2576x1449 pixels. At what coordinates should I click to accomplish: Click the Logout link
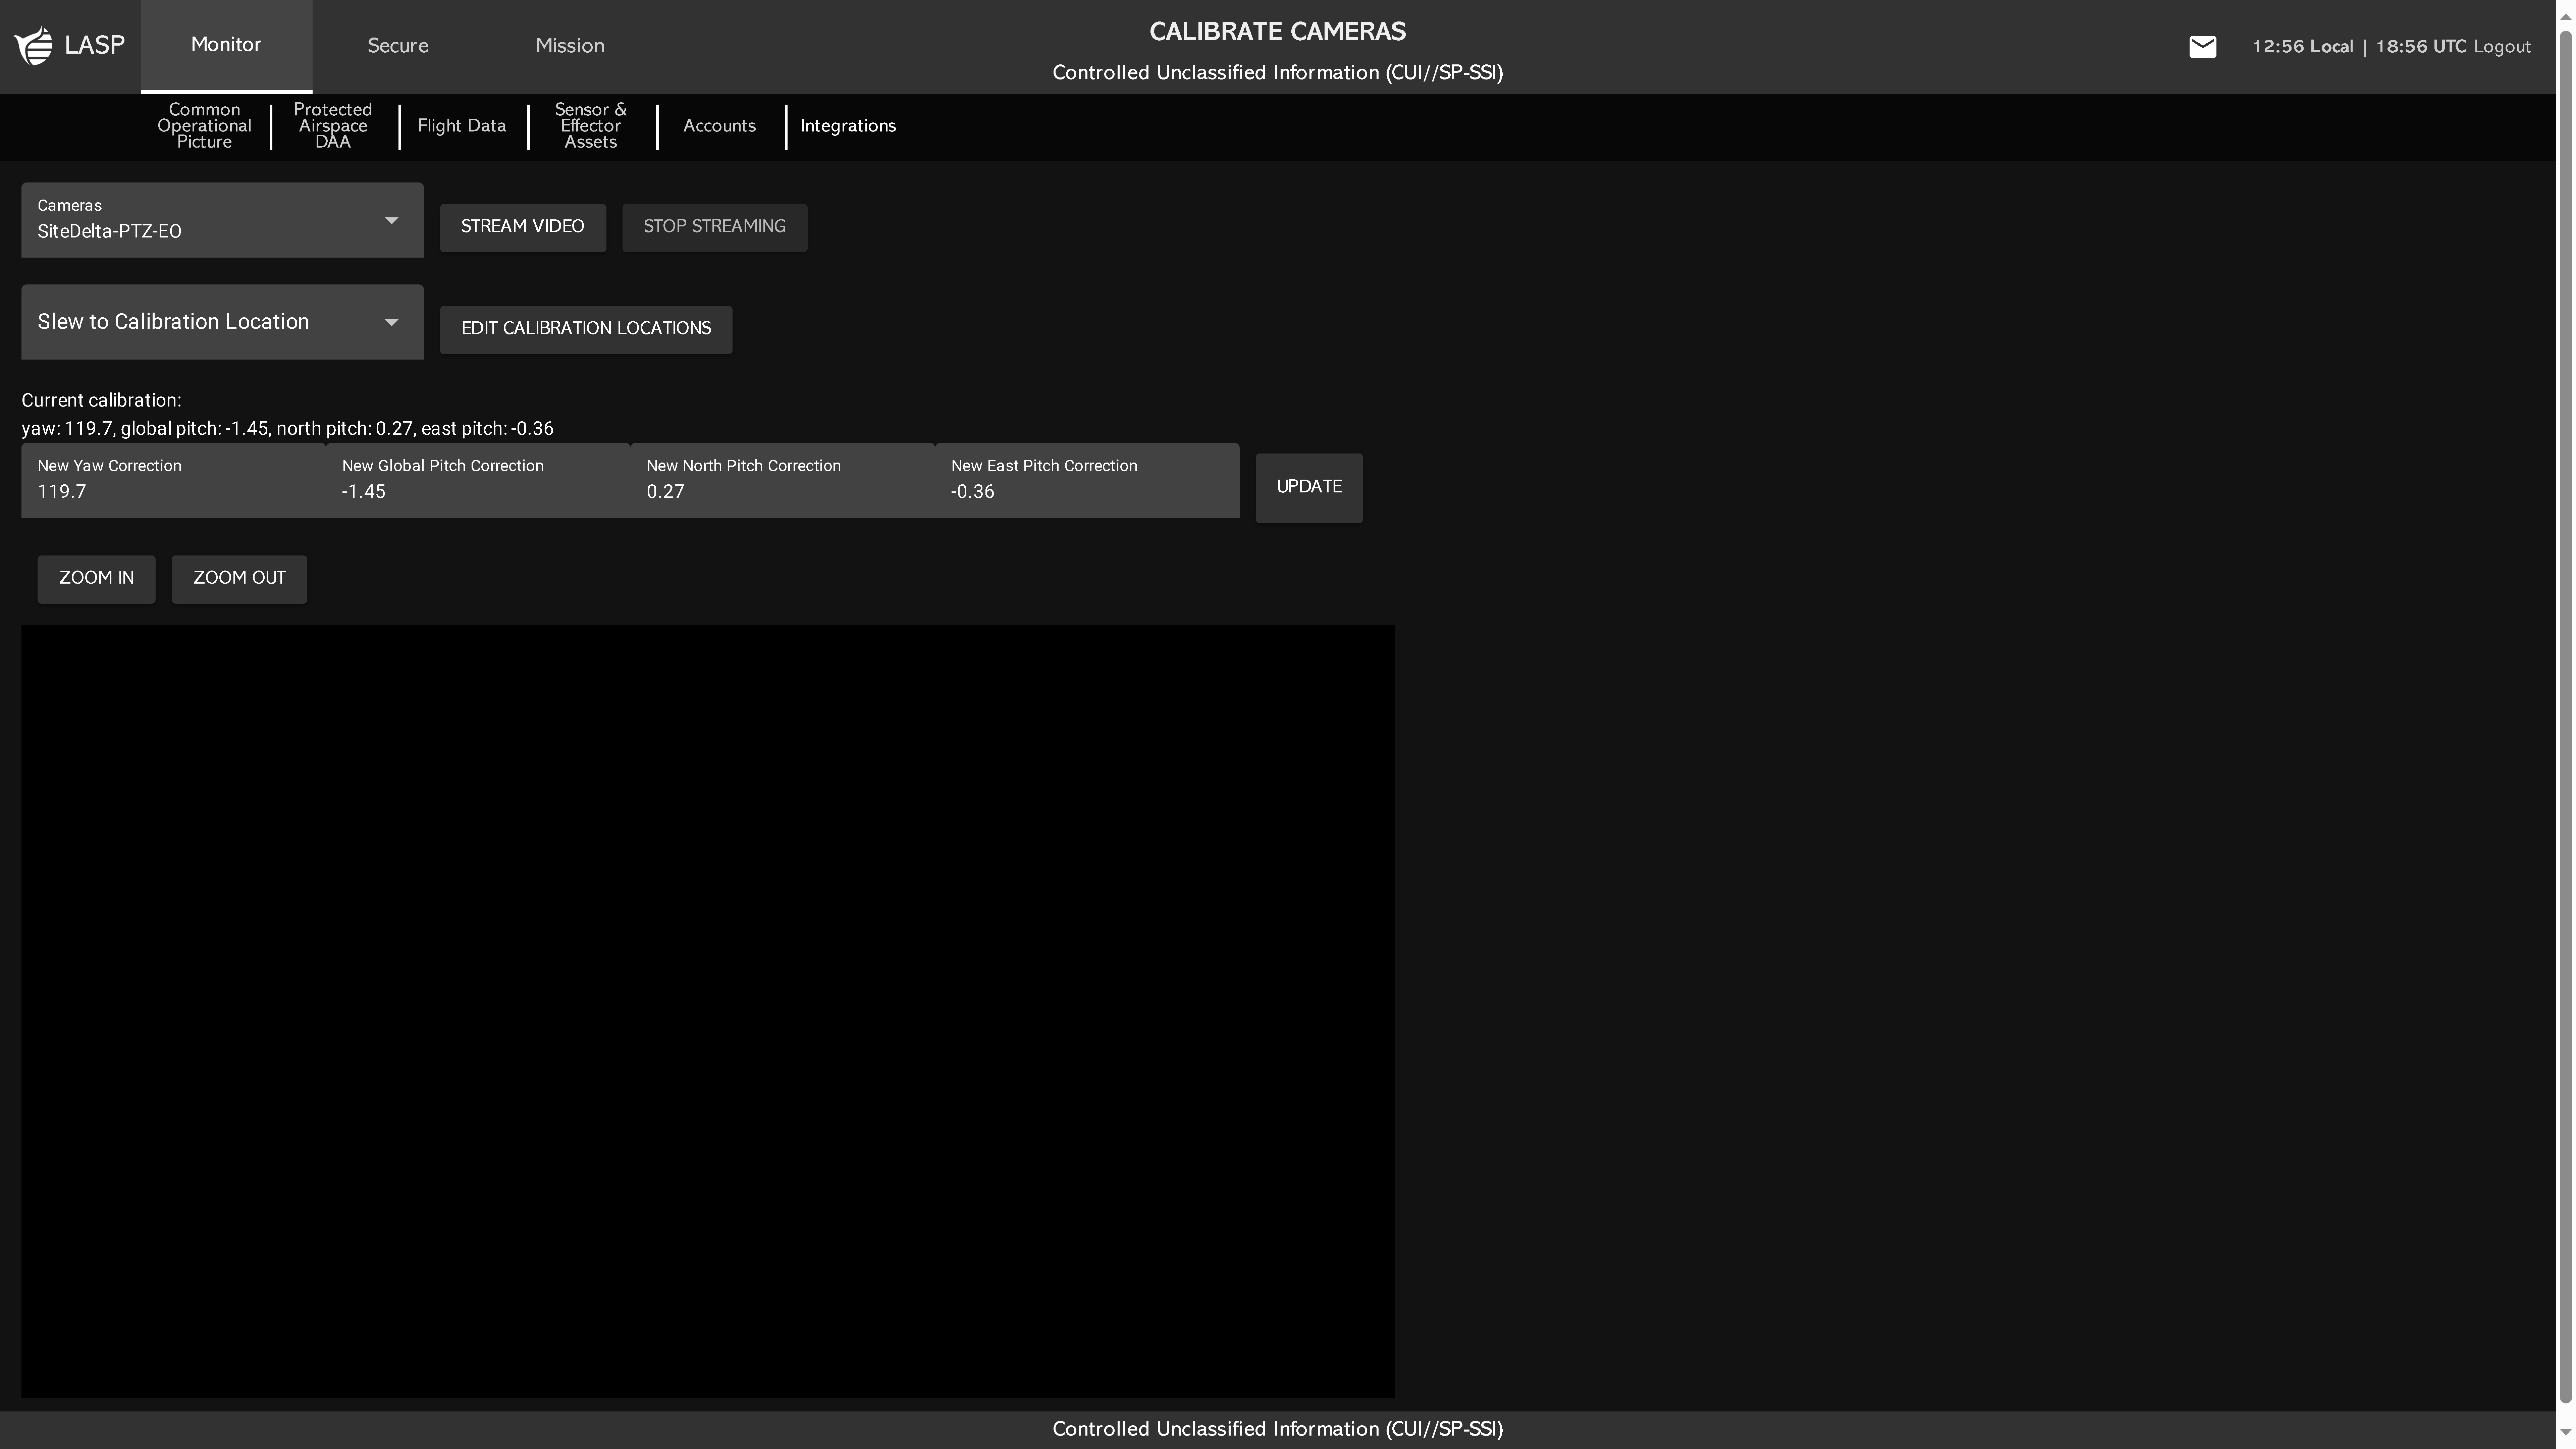coord(2502,47)
